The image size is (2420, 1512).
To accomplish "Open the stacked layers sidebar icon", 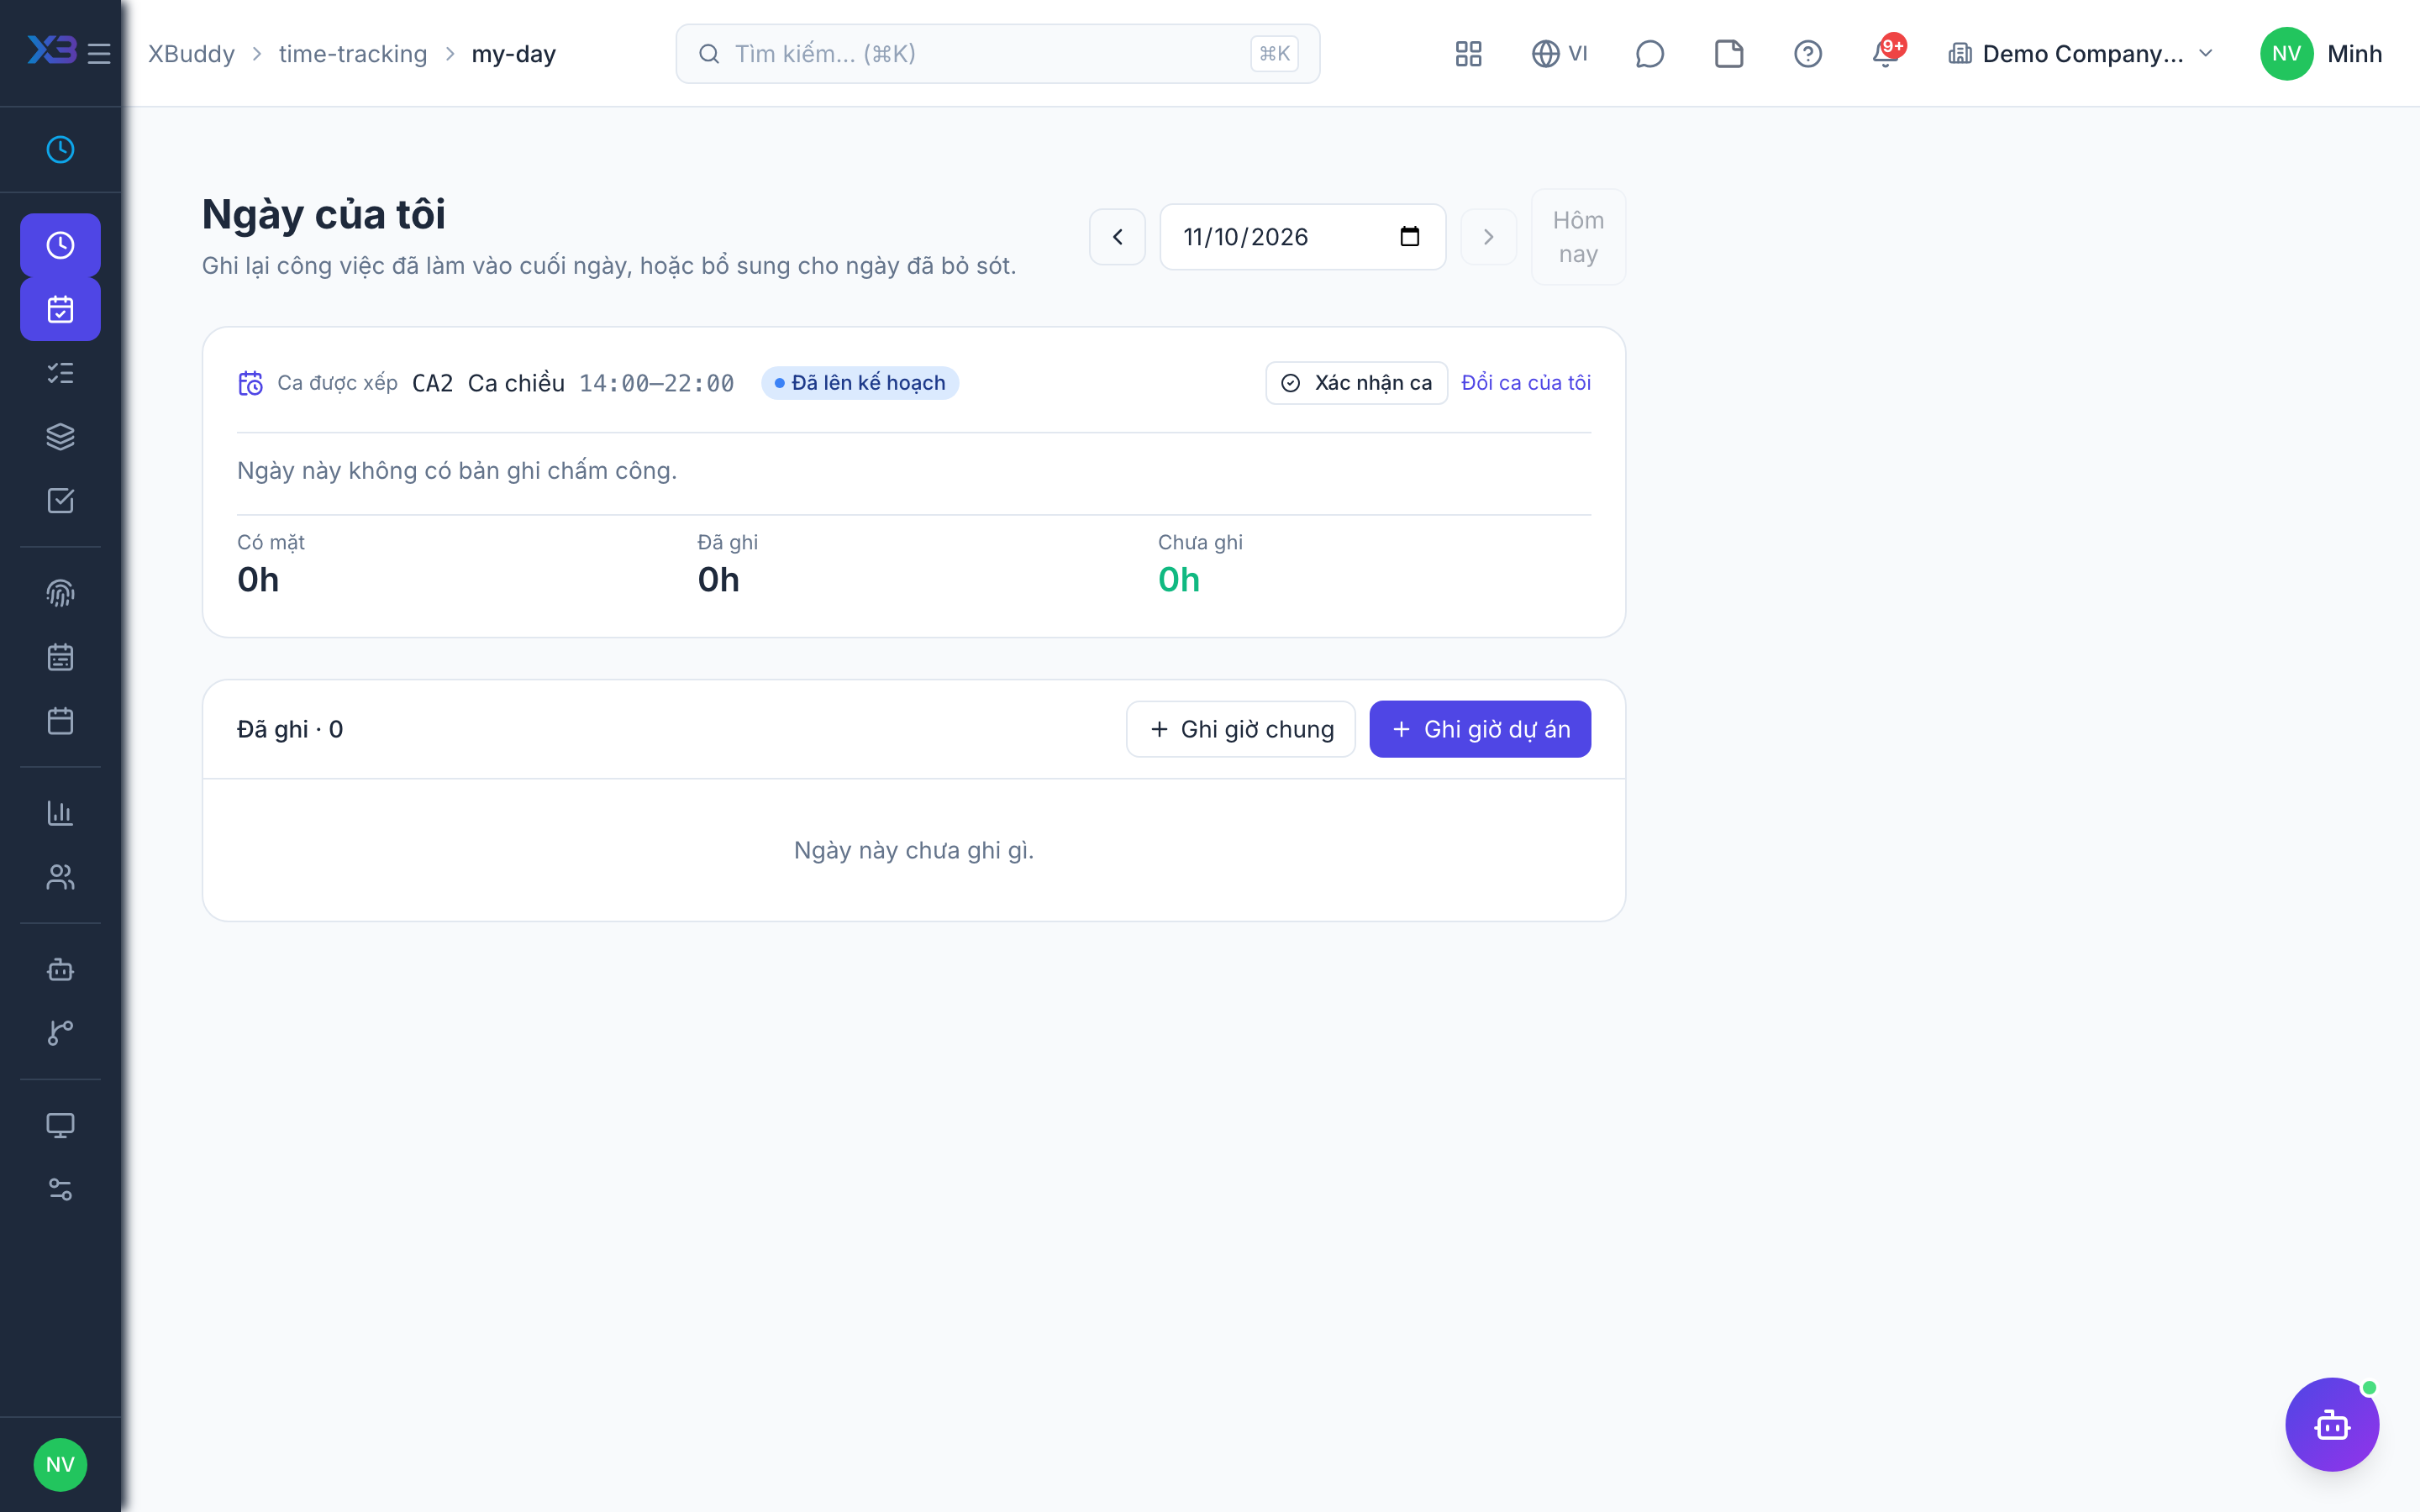I will tap(60, 437).
